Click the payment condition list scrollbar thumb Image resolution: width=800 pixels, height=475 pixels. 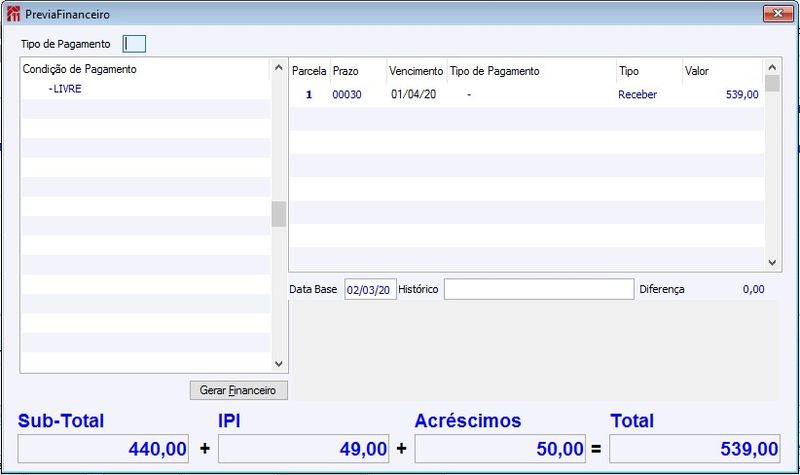pyautogui.click(x=279, y=214)
